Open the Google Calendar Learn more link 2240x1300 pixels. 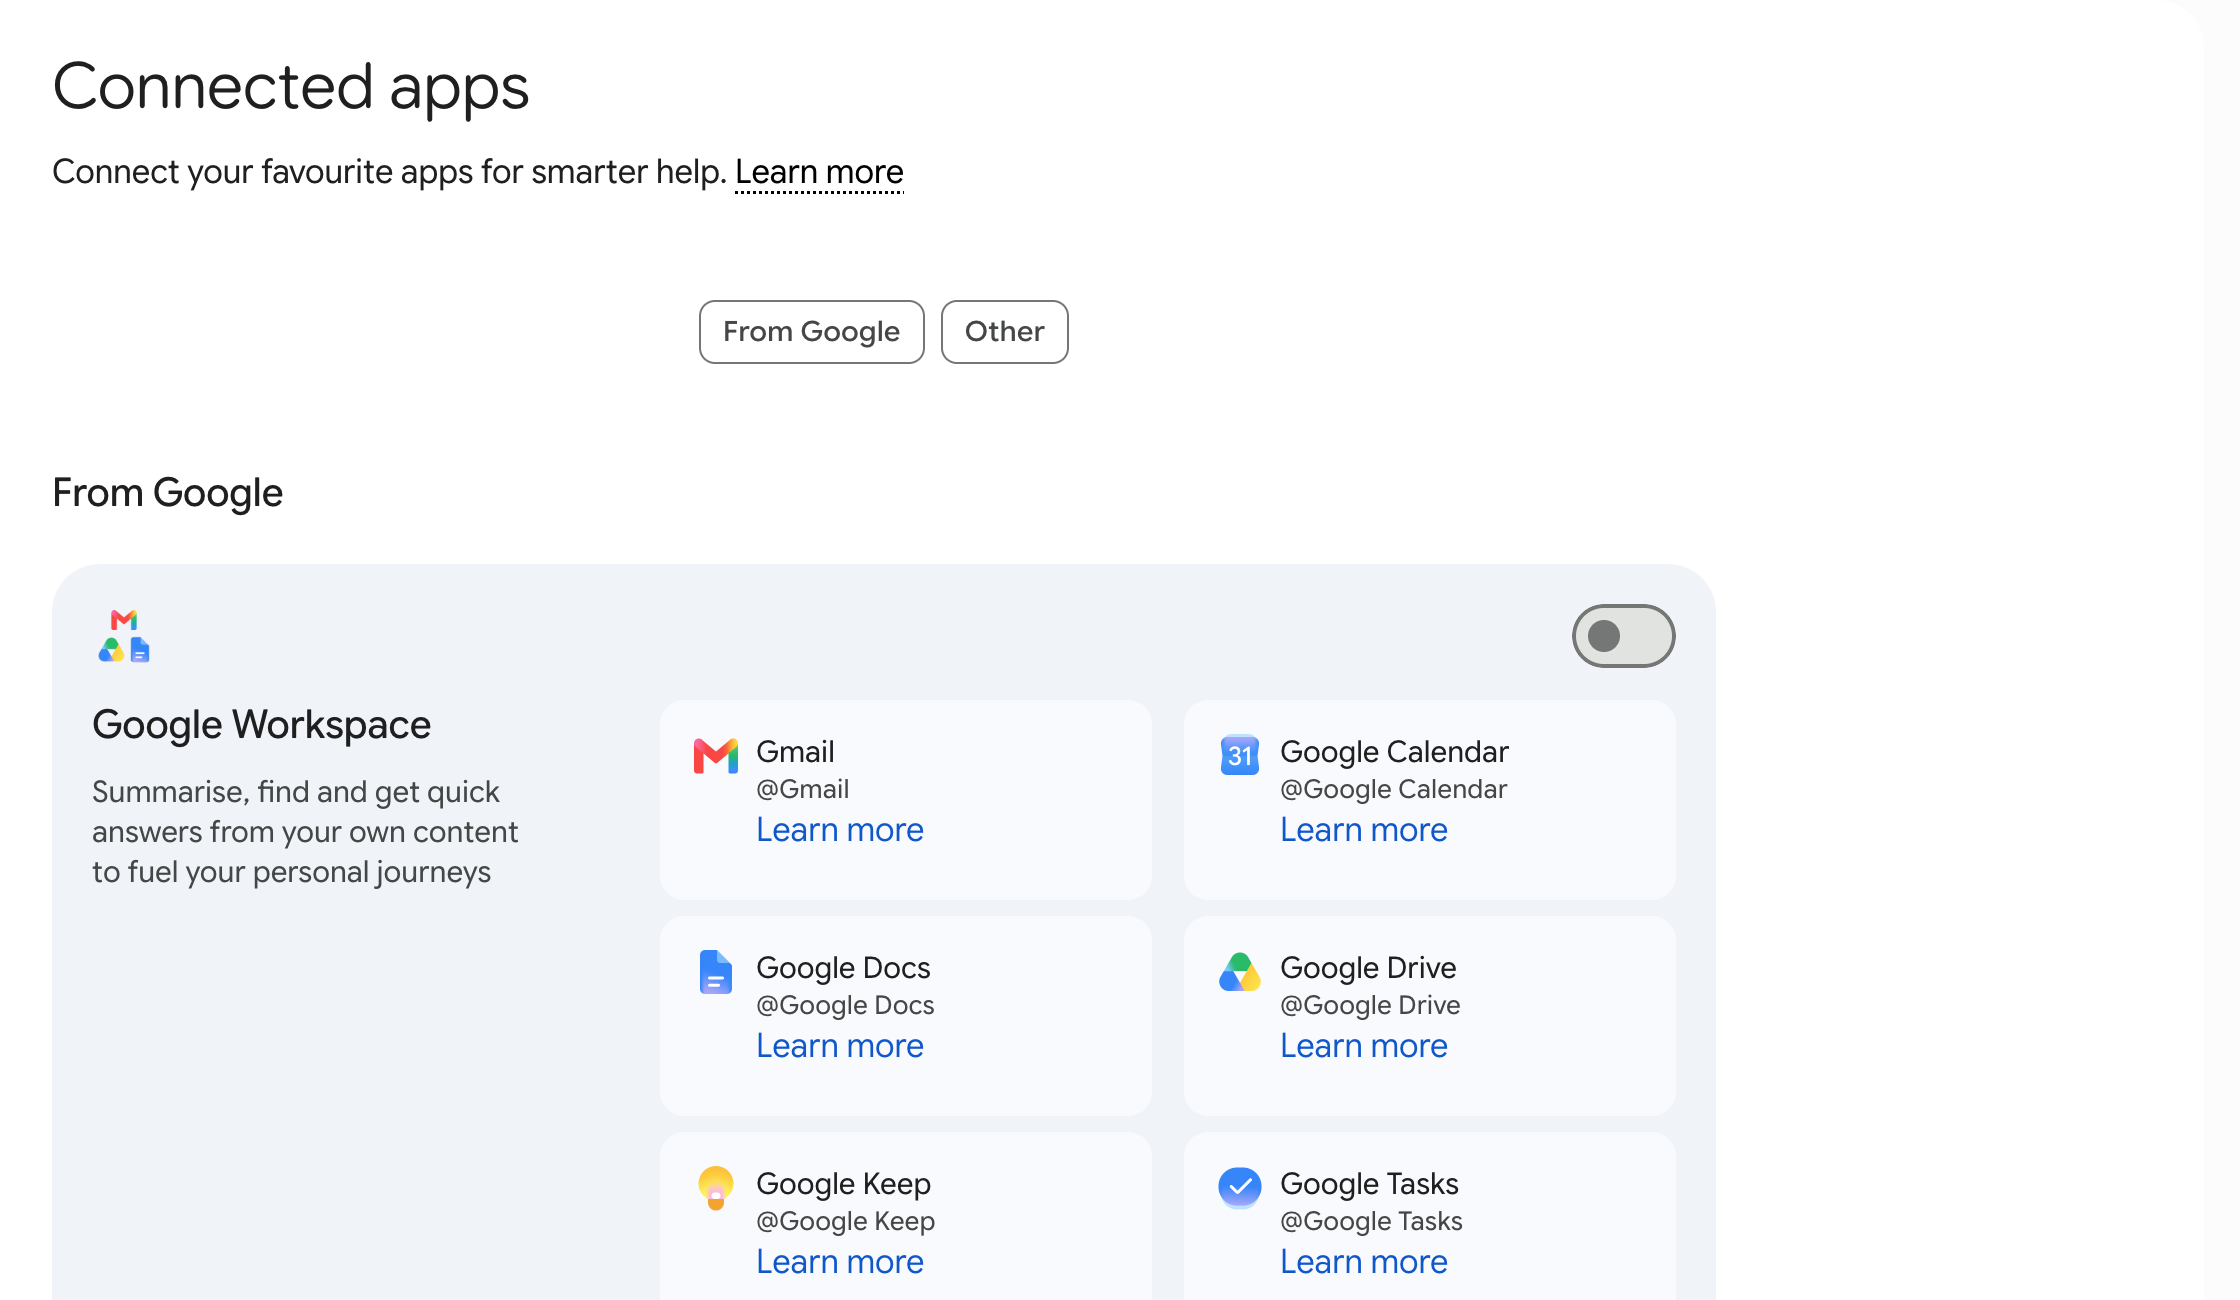pos(1364,830)
